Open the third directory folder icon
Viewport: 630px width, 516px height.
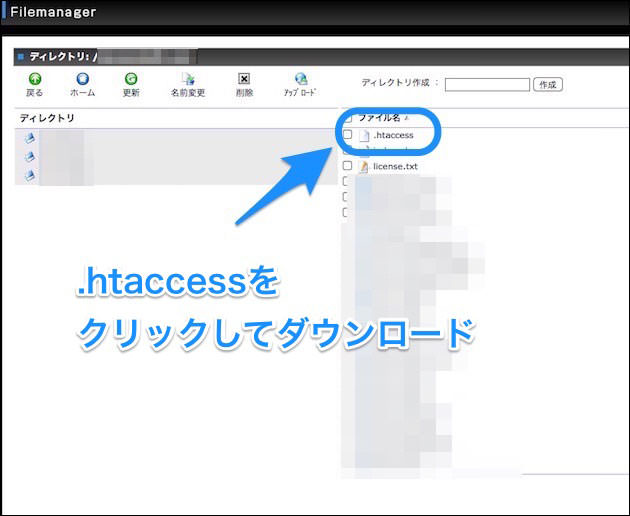[30, 175]
